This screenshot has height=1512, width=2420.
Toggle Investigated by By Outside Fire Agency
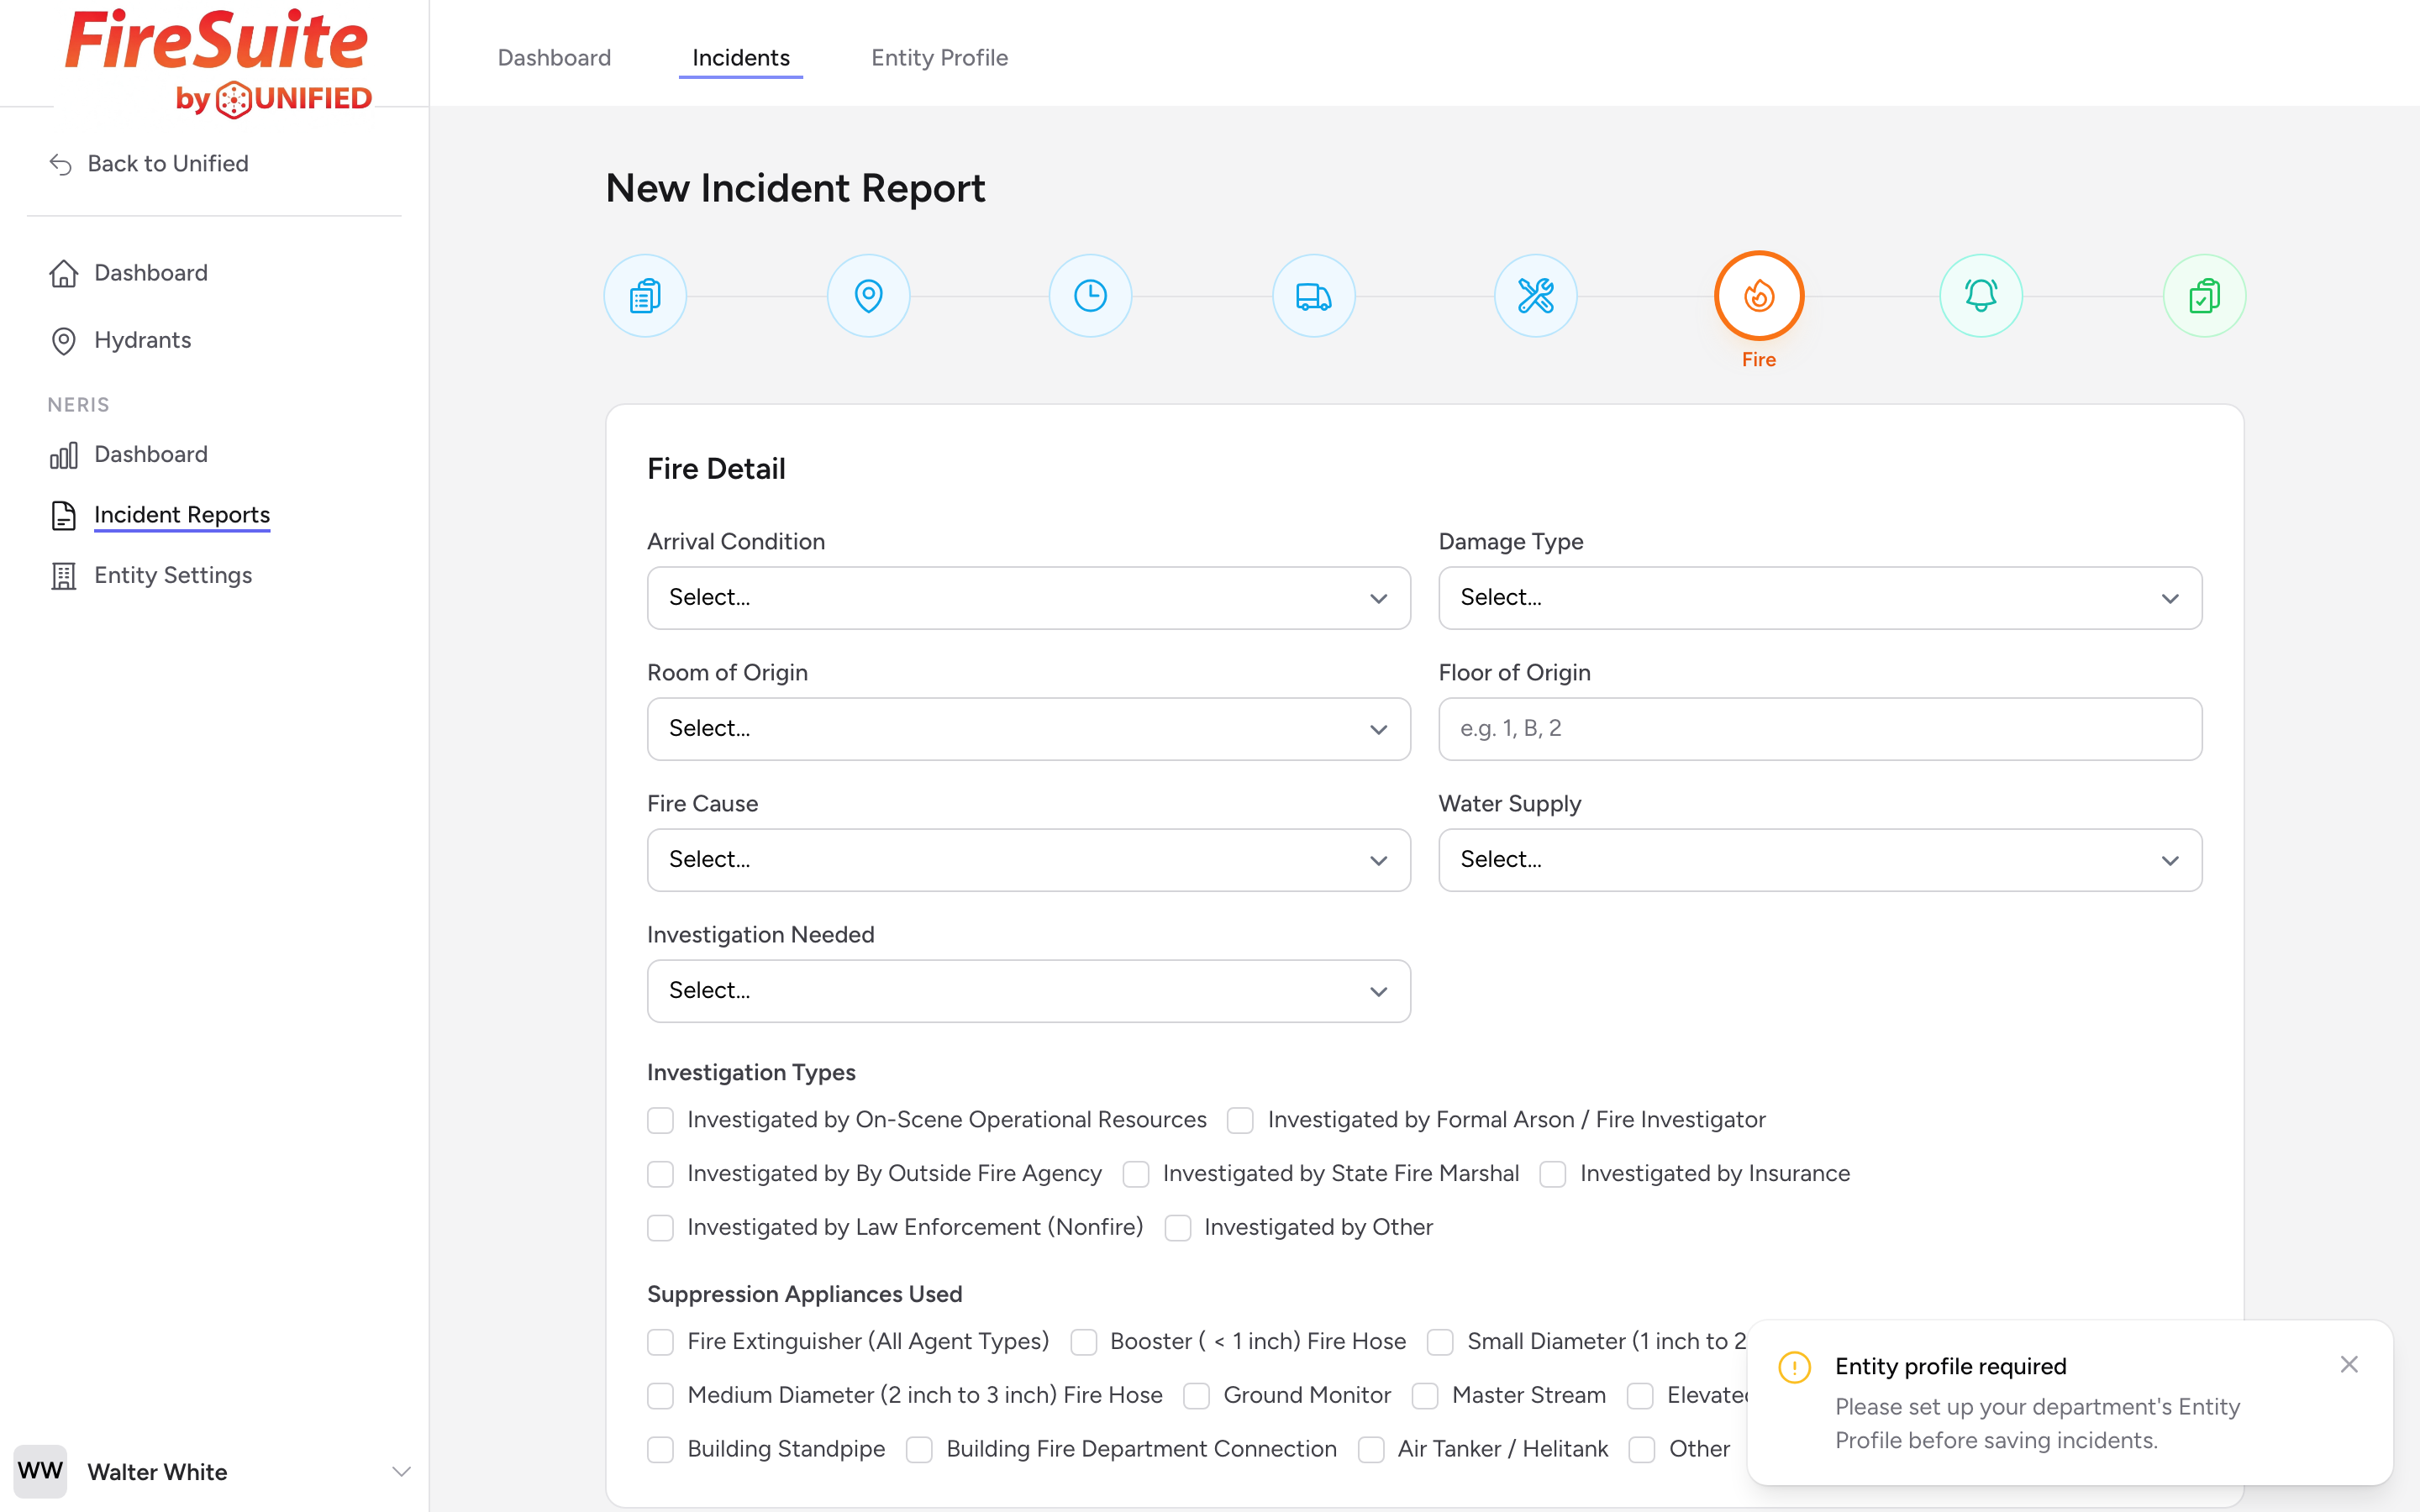coord(660,1174)
